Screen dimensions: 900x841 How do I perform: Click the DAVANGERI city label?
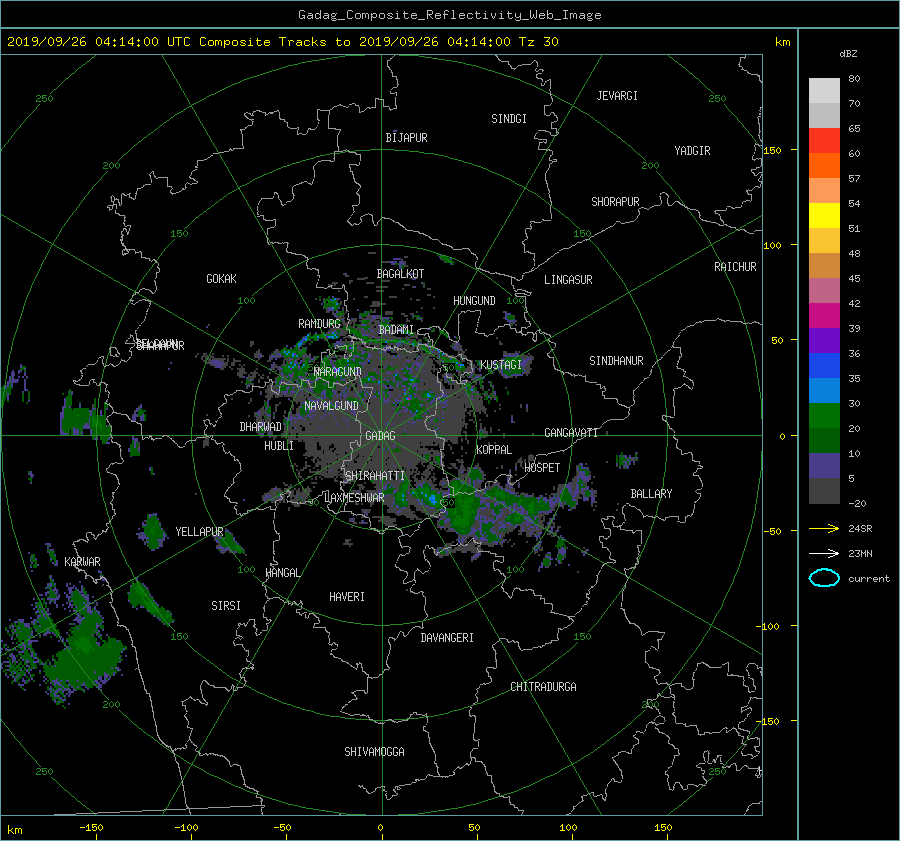(447, 638)
